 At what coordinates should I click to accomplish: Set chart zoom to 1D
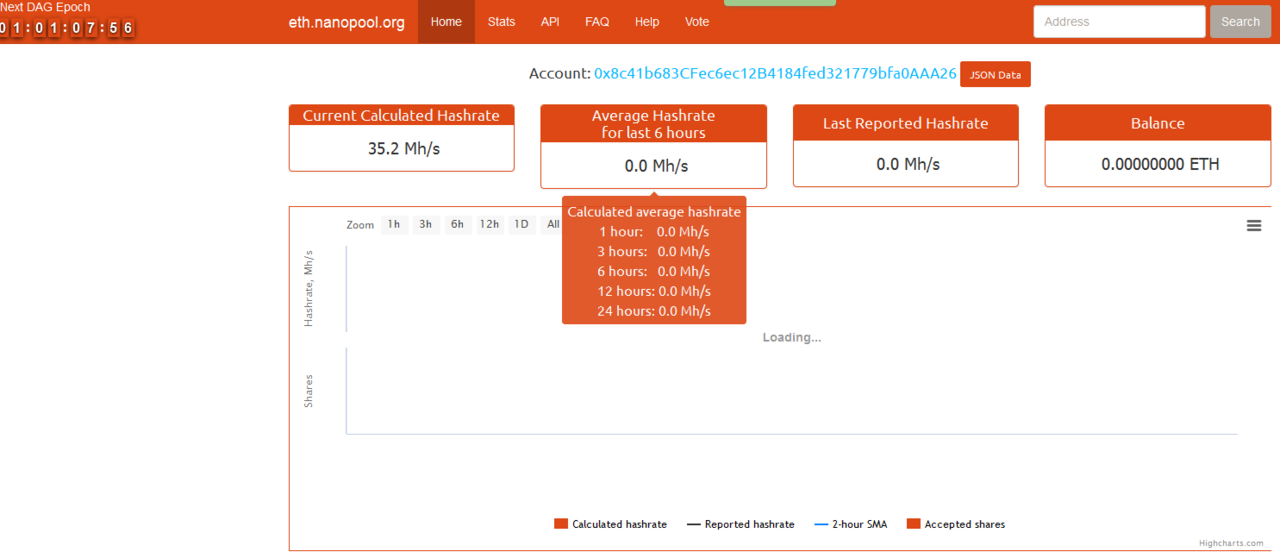pyautogui.click(x=521, y=225)
